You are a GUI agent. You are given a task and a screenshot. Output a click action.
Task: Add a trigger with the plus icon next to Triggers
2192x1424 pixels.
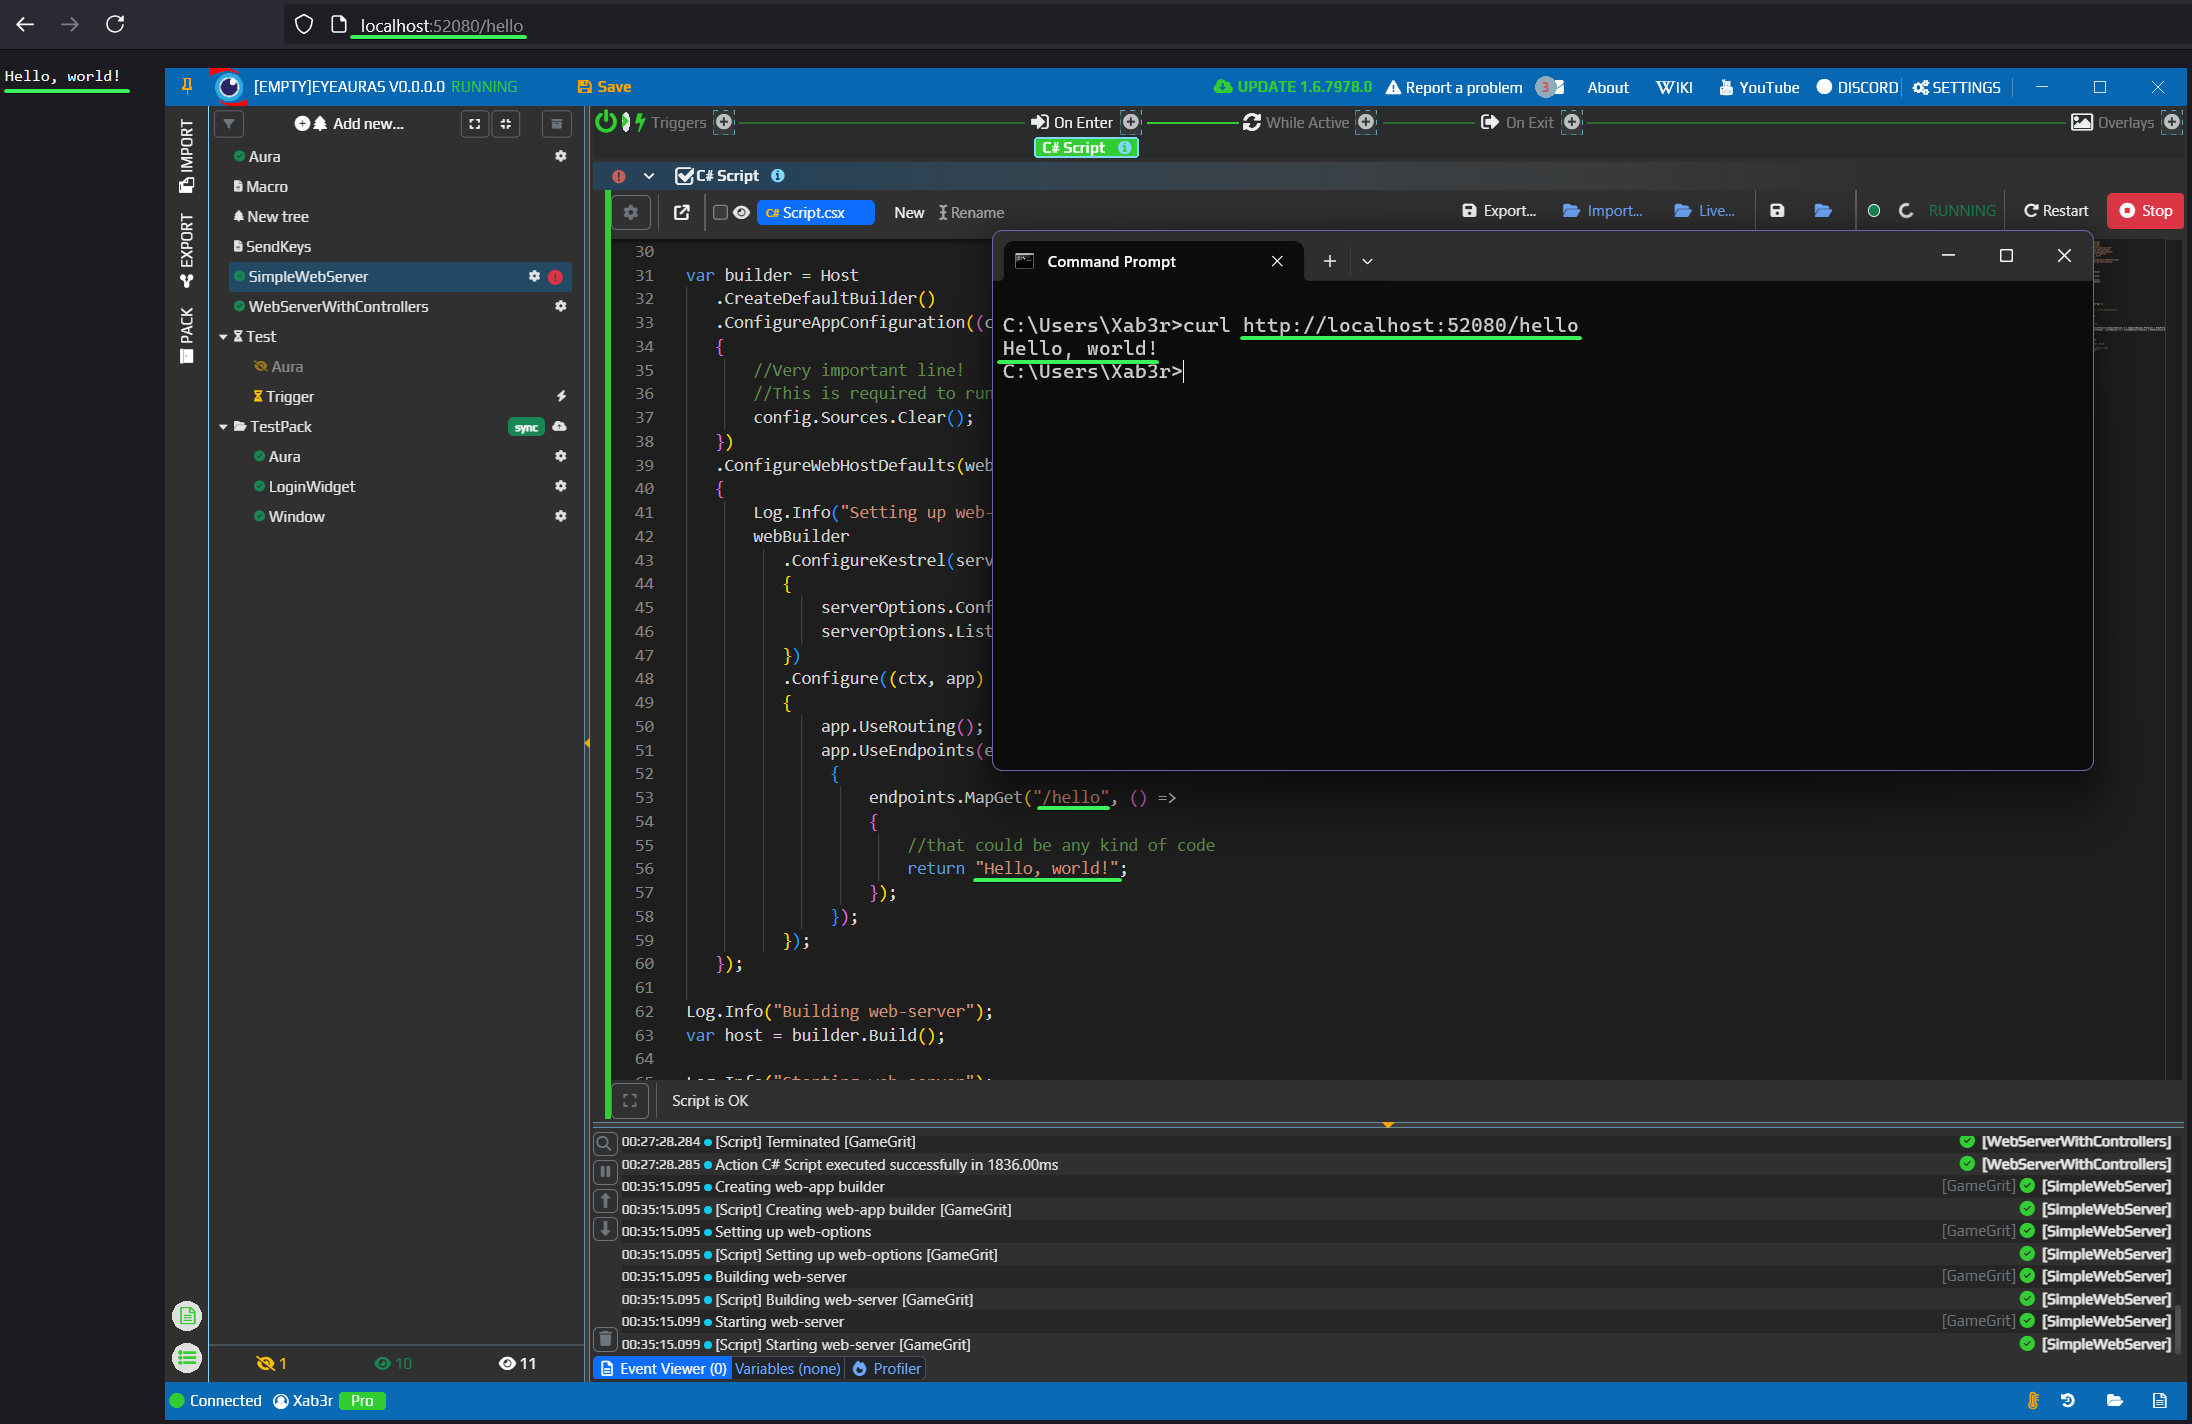[725, 122]
